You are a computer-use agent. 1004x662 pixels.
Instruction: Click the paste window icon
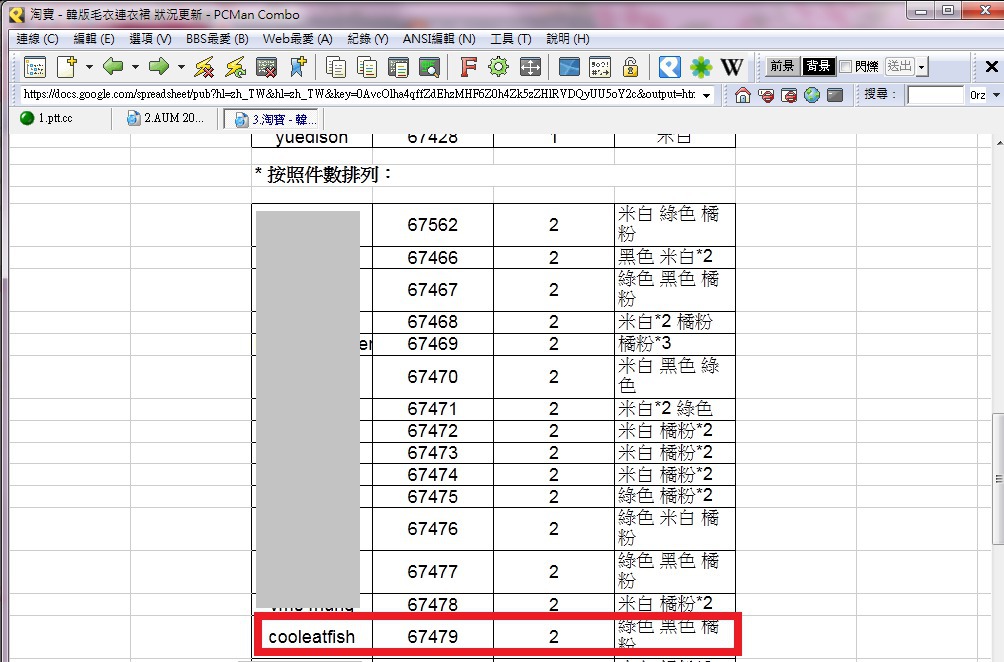(x=398, y=67)
